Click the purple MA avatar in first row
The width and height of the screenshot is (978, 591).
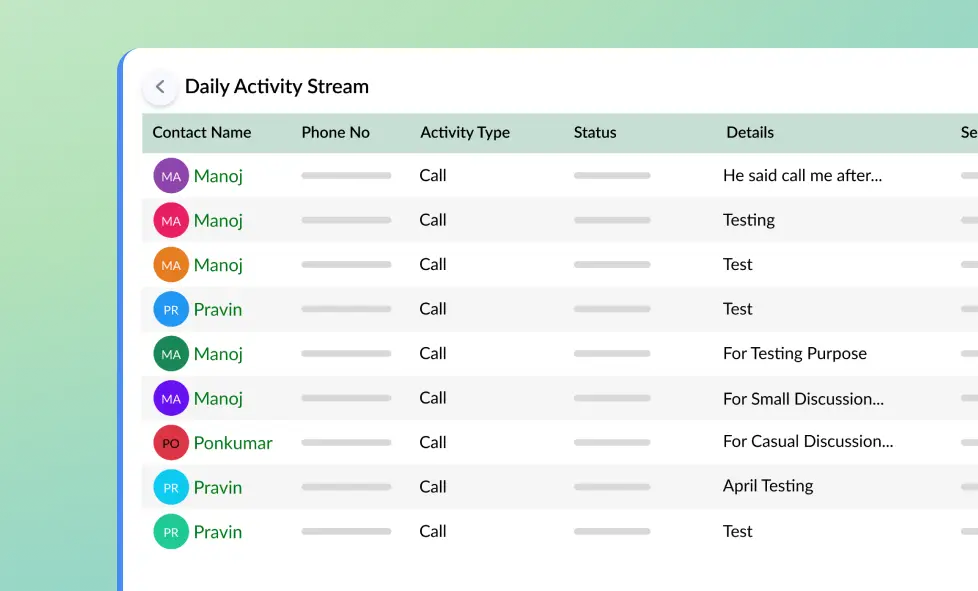(x=171, y=176)
